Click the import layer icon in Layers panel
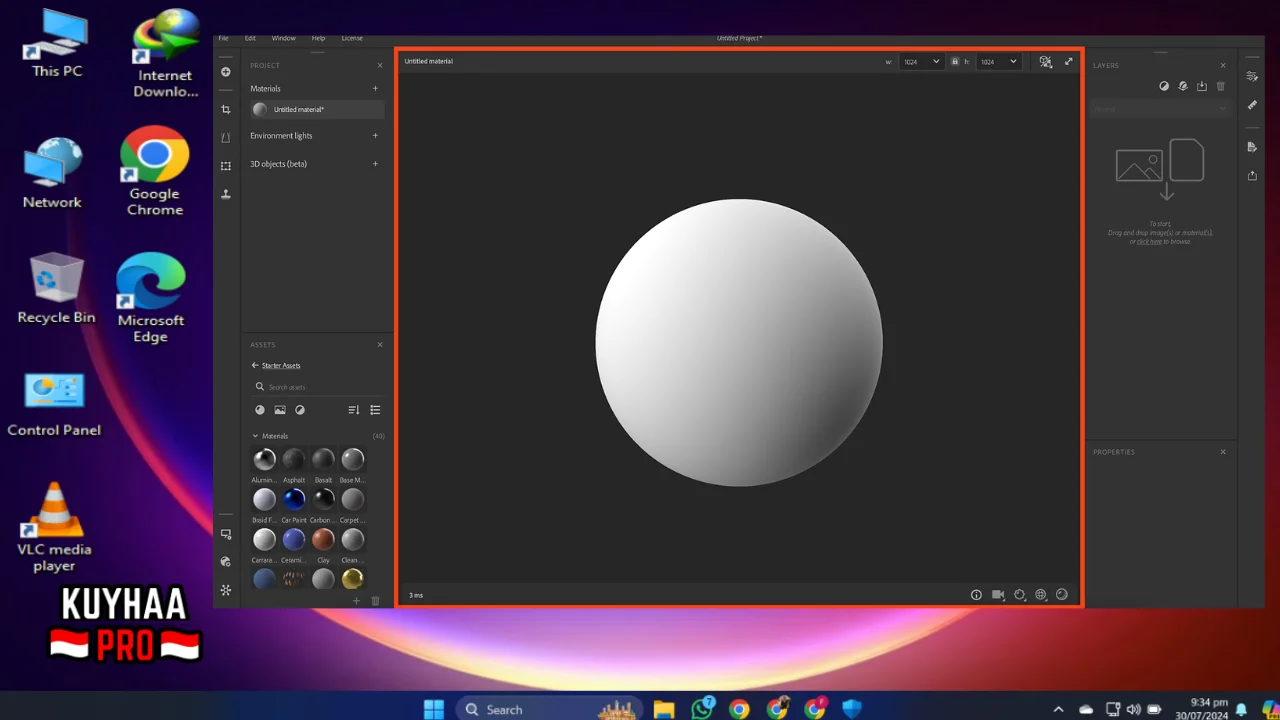This screenshot has height=720, width=1280. (x=1202, y=86)
